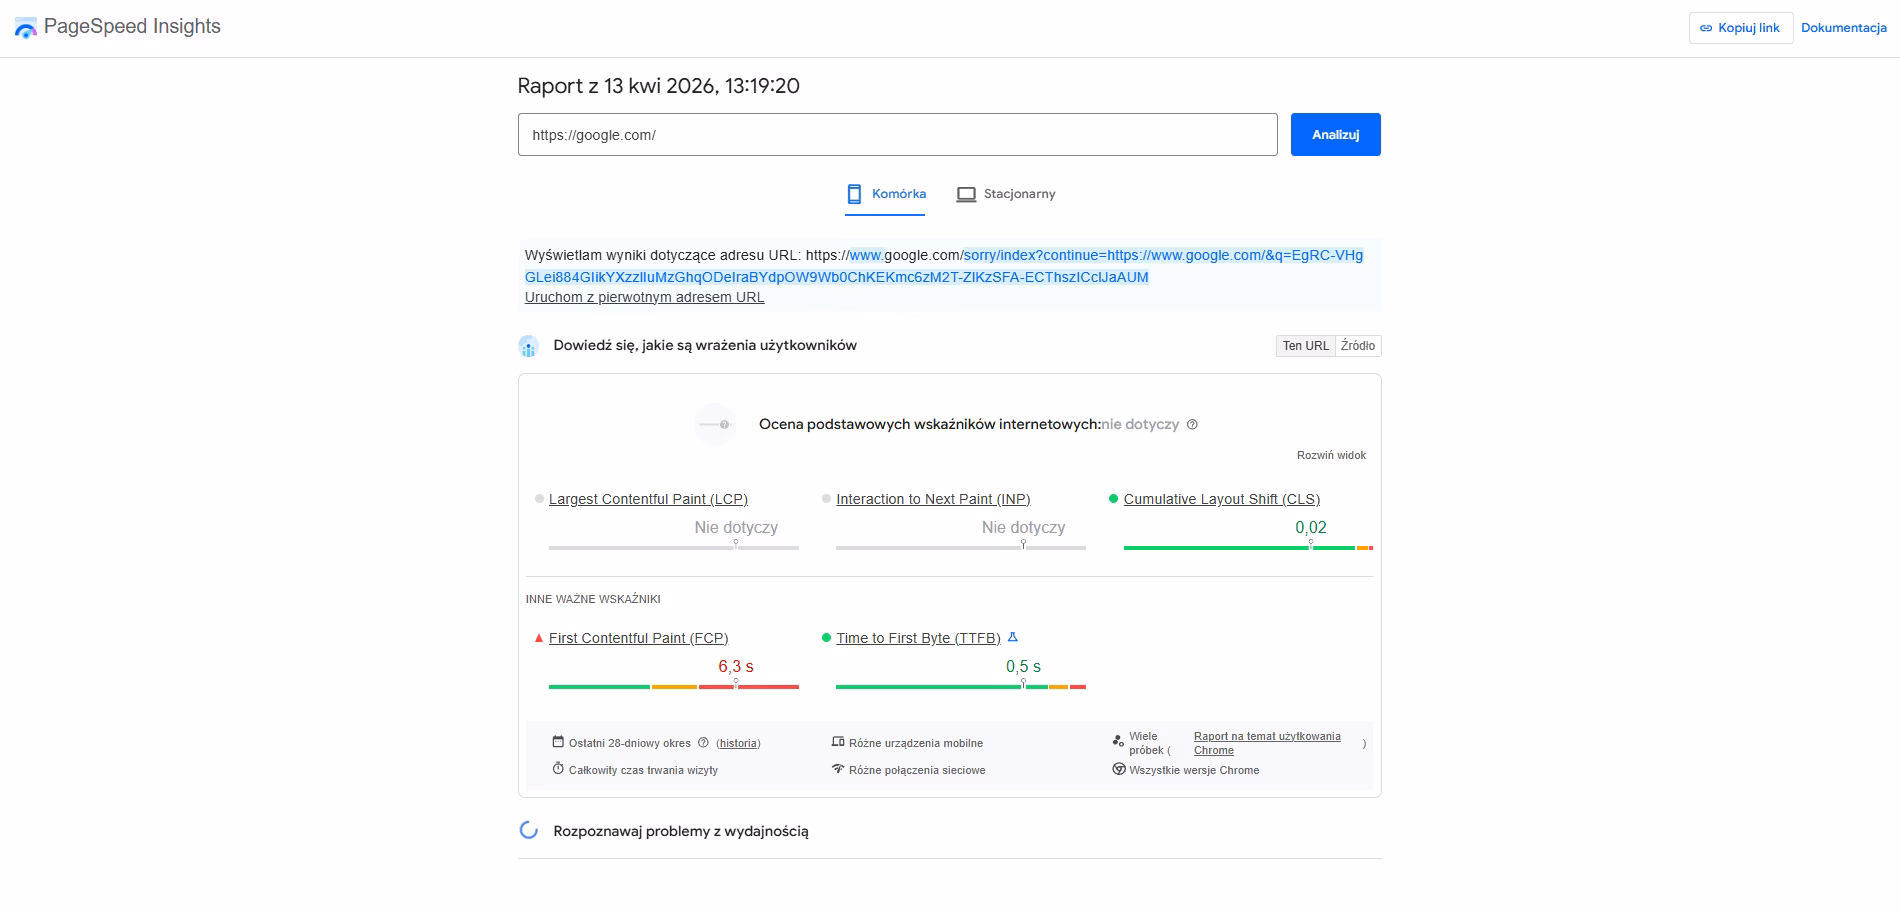The width and height of the screenshot is (1900, 912).
Task: Click Całkowity czas trwania wizyty text
Action: point(643,770)
